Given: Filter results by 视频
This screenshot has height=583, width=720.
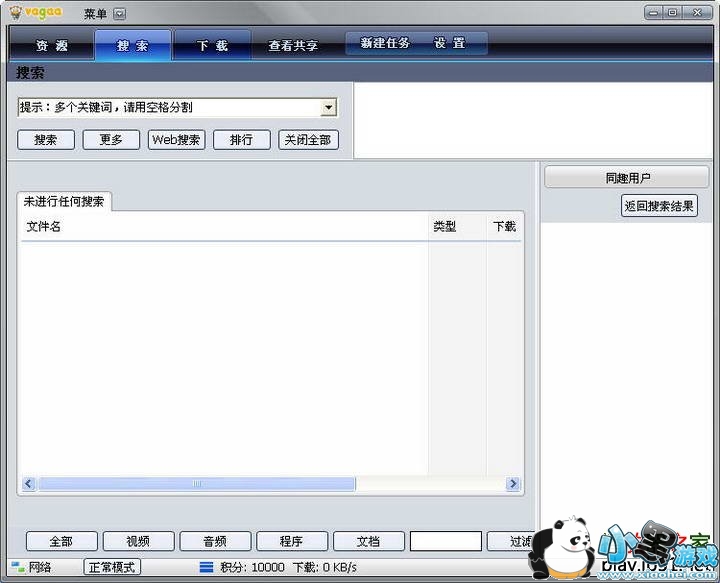Looking at the screenshot, I should click(x=138, y=541).
